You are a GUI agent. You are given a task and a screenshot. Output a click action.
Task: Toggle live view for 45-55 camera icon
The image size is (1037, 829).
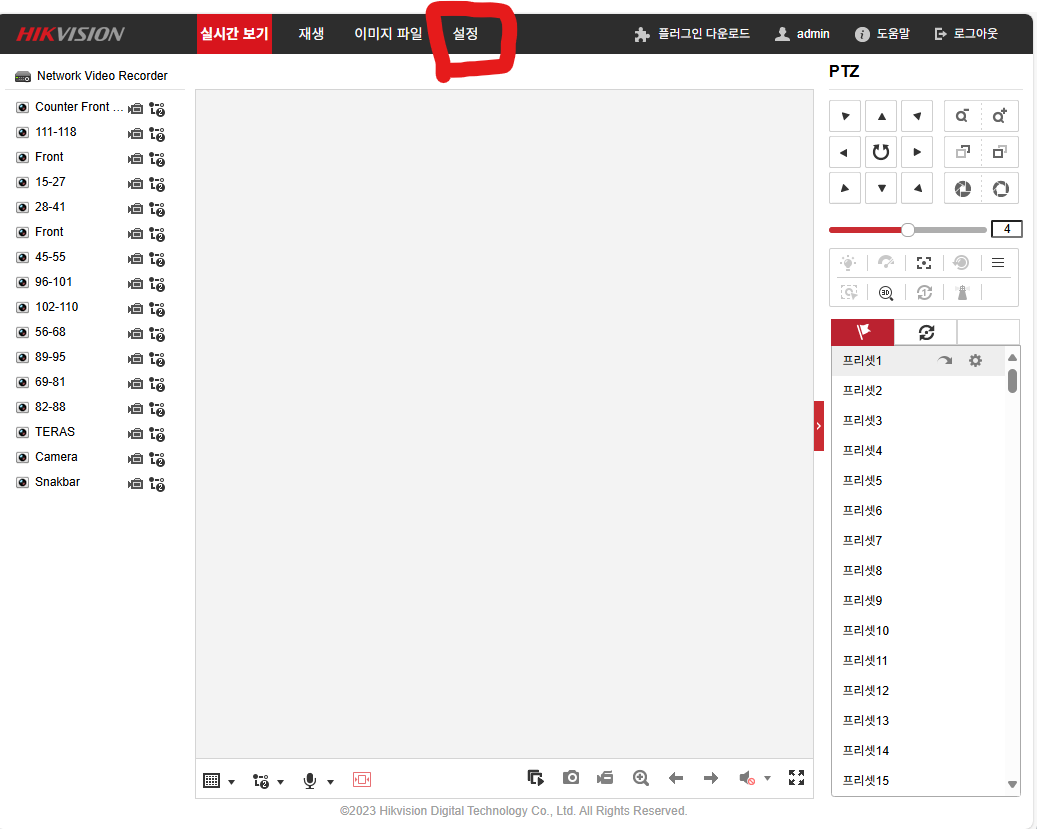(22, 257)
